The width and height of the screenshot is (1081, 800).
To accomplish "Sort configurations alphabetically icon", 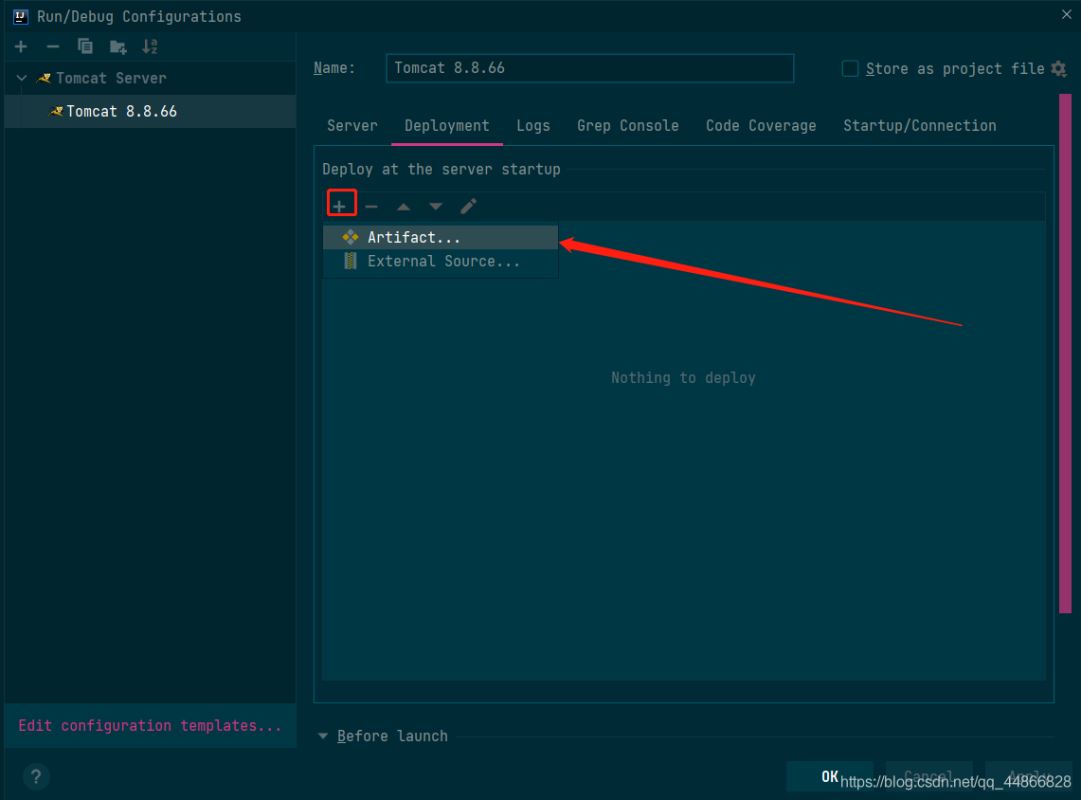I will [x=150, y=47].
